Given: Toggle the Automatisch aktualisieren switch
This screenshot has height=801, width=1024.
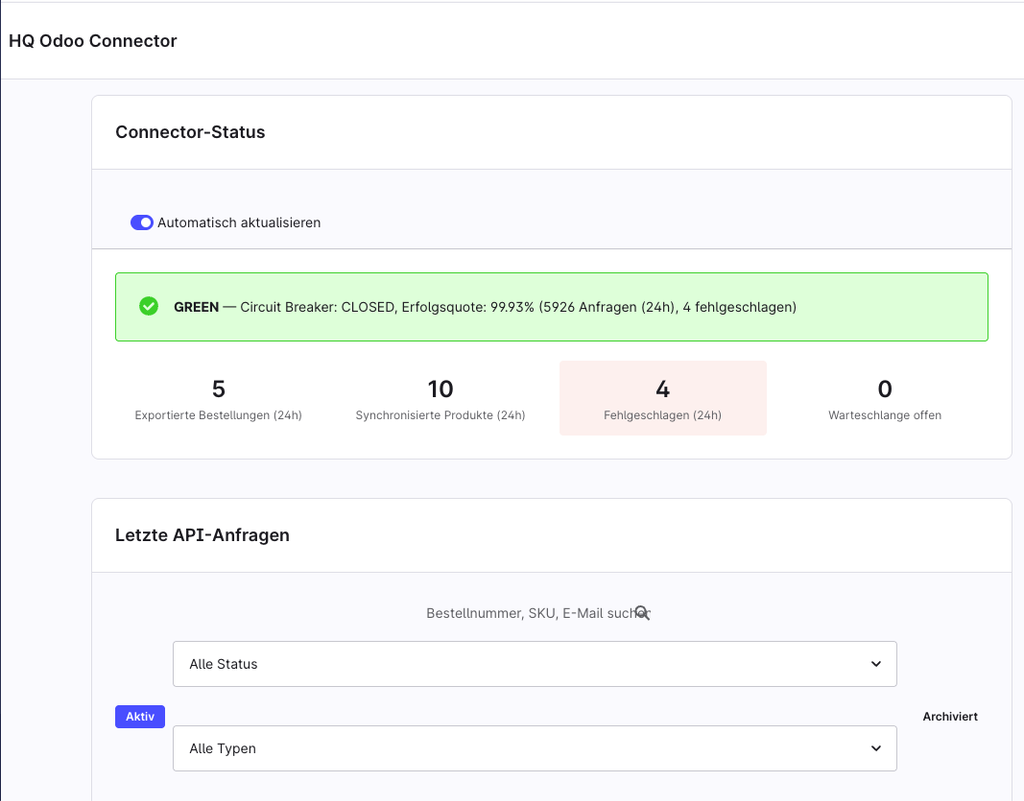Looking at the screenshot, I should [142, 223].
